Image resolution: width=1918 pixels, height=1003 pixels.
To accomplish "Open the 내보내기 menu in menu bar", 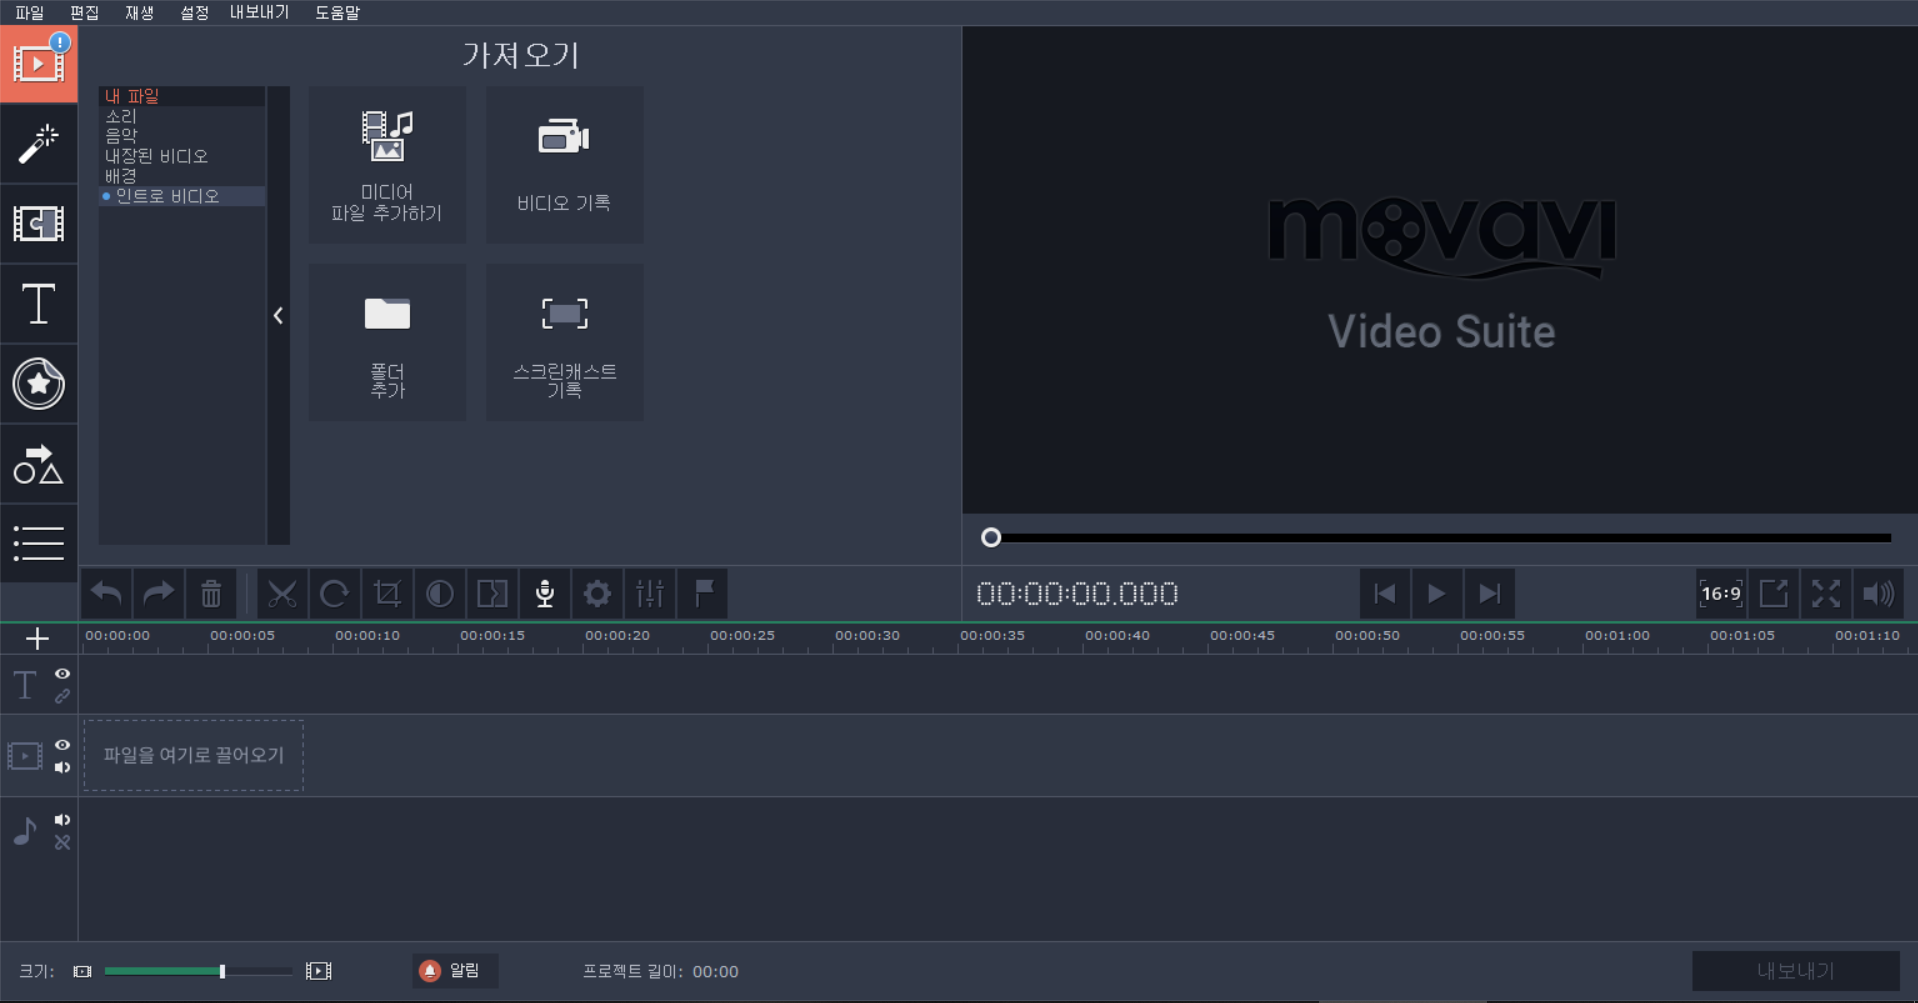I will pyautogui.click(x=259, y=13).
